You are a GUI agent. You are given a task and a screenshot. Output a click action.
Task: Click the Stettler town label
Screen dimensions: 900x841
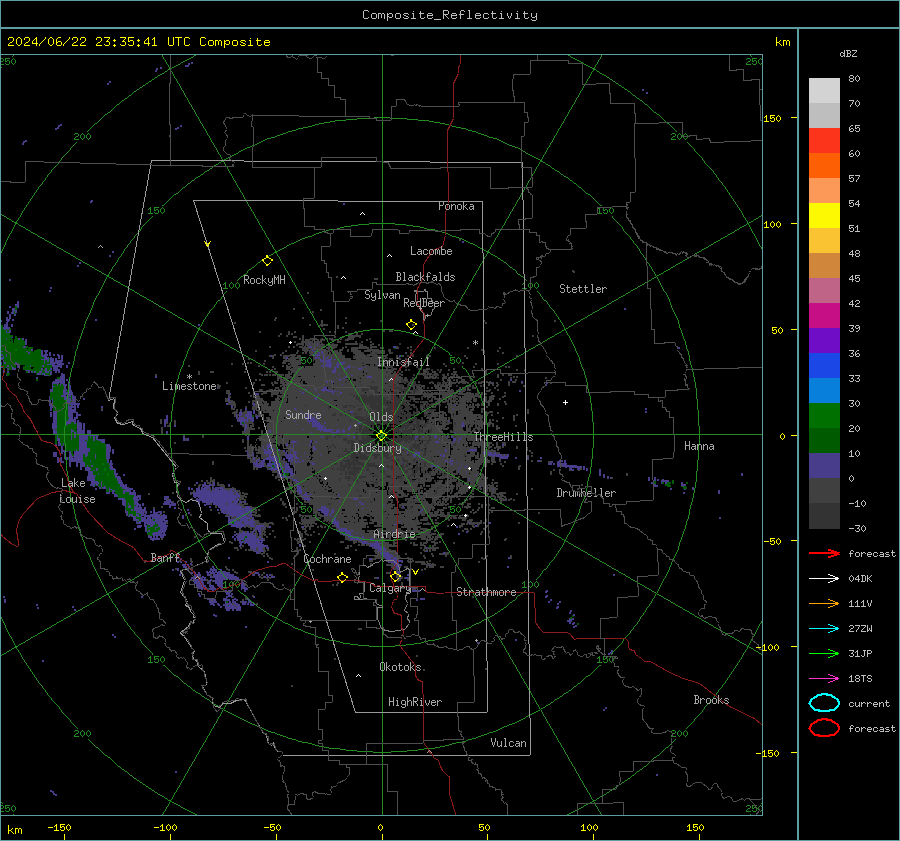(583, 289)
